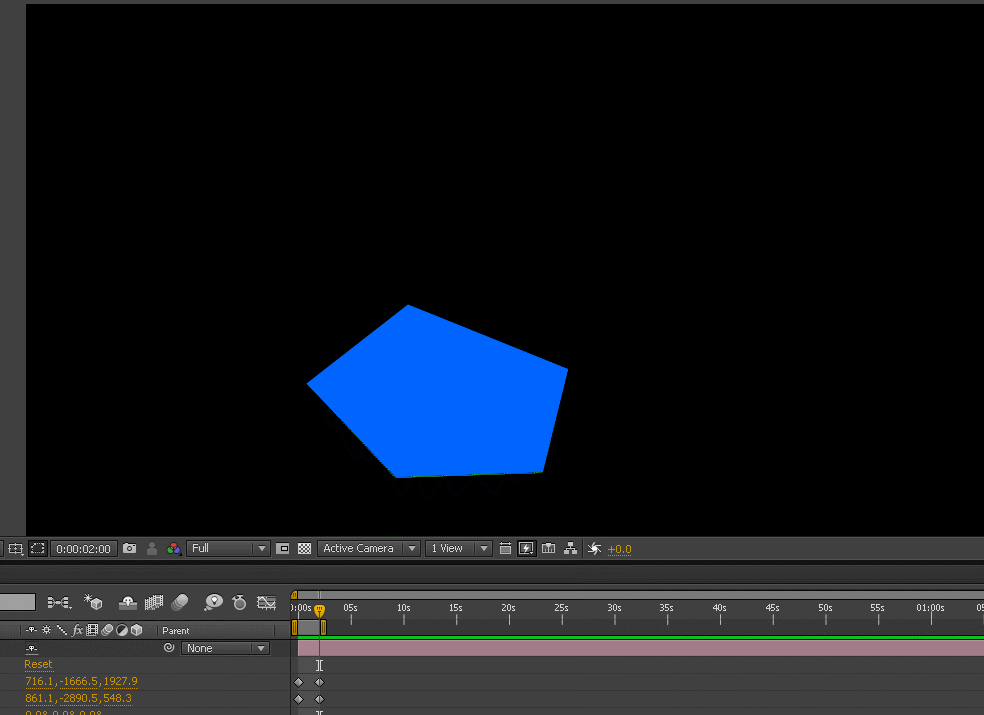Click the parent pick whip spiral
This screenshot has width=984, height=715.
(169, 647)
